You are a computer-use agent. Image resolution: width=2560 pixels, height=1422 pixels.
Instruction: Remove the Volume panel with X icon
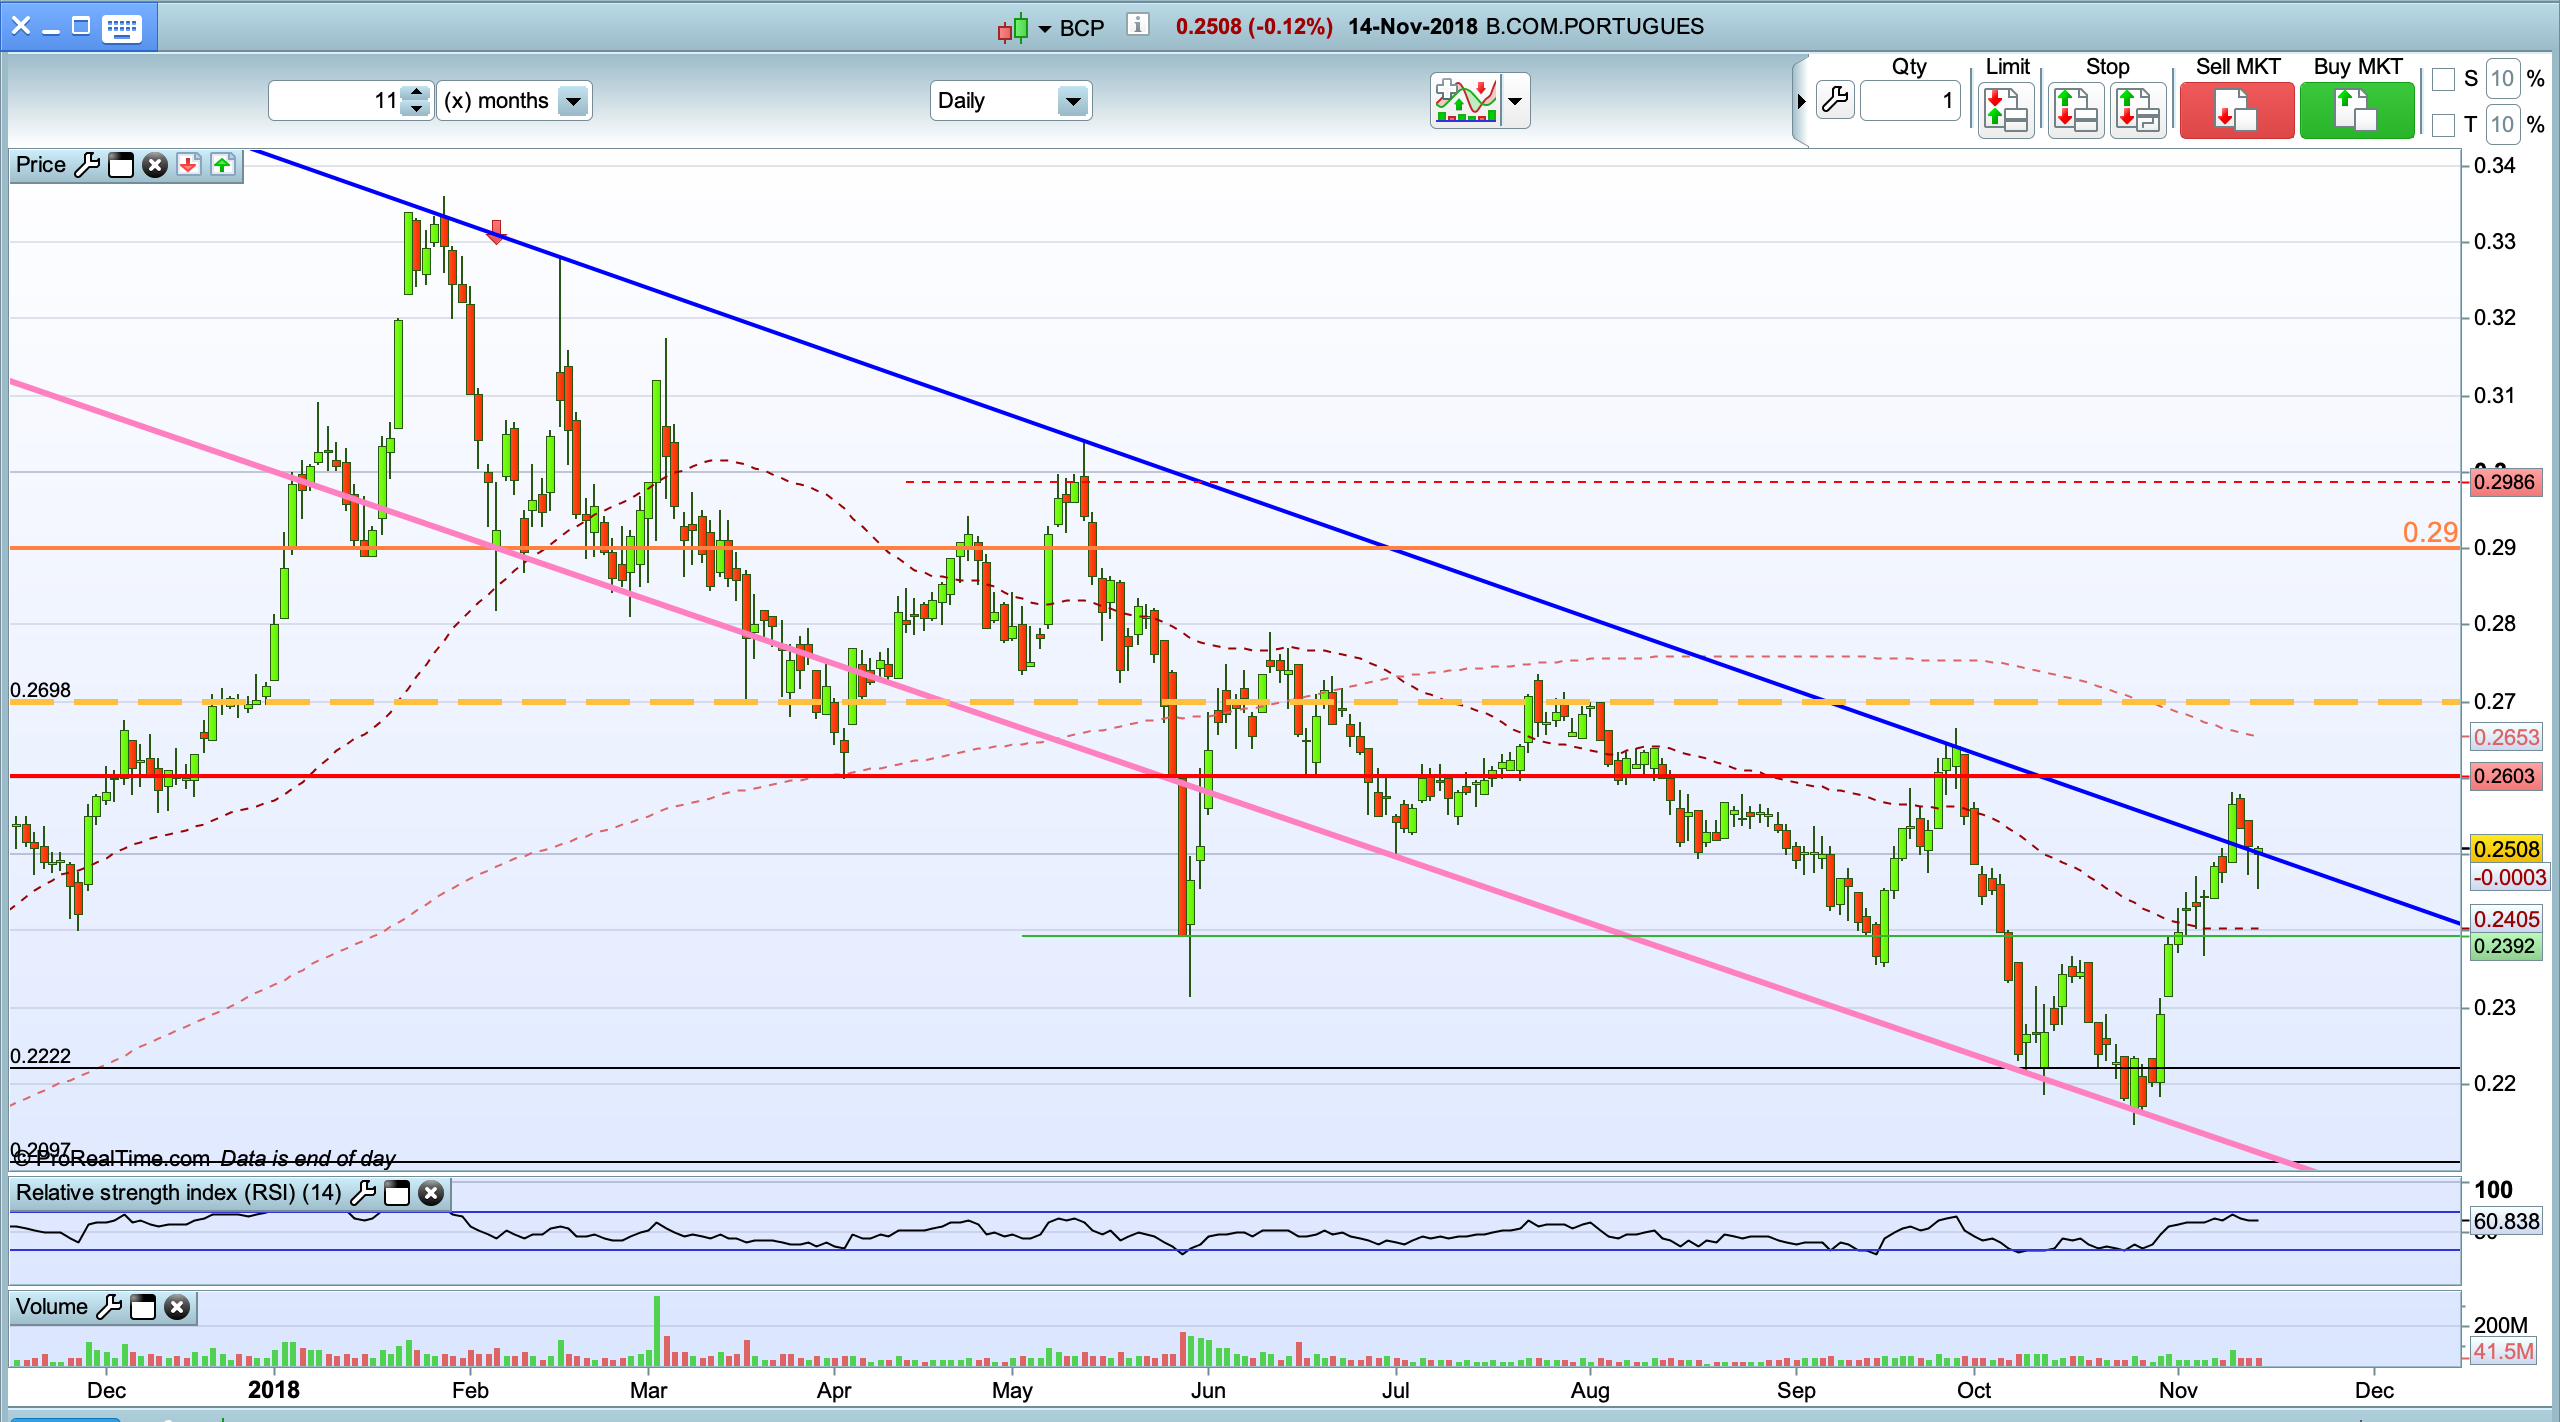pos(177,1307)
